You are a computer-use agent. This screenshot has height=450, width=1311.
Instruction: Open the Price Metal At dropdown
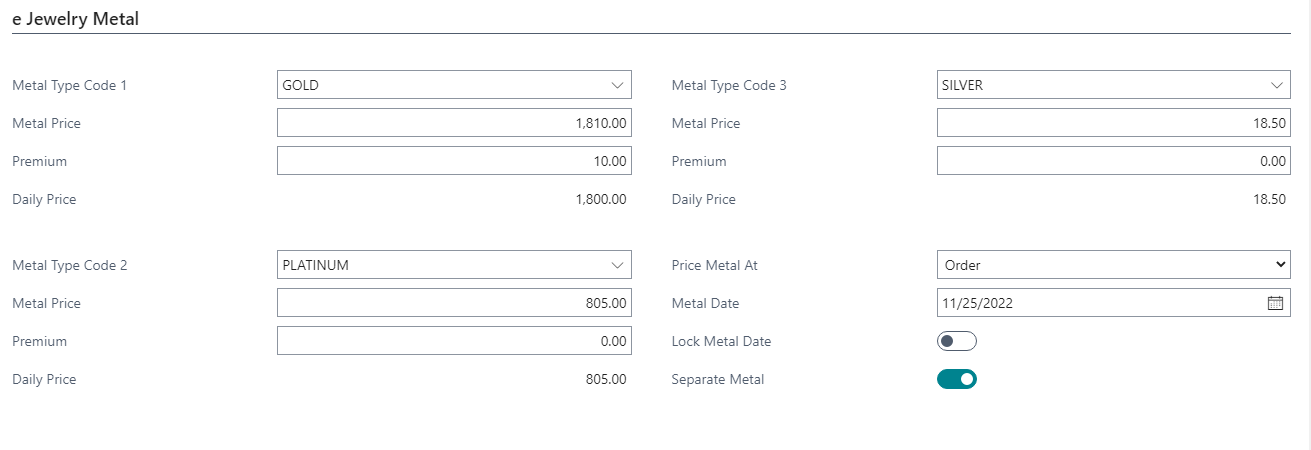click(x=1114, y=265)
